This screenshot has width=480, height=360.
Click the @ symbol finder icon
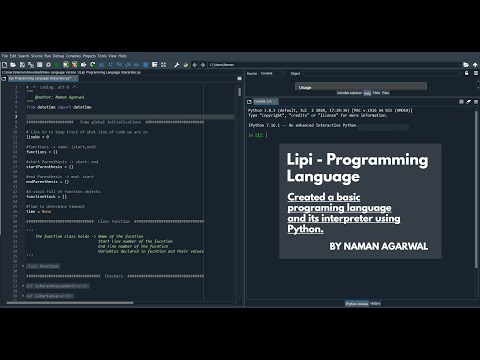coord(49,65)
